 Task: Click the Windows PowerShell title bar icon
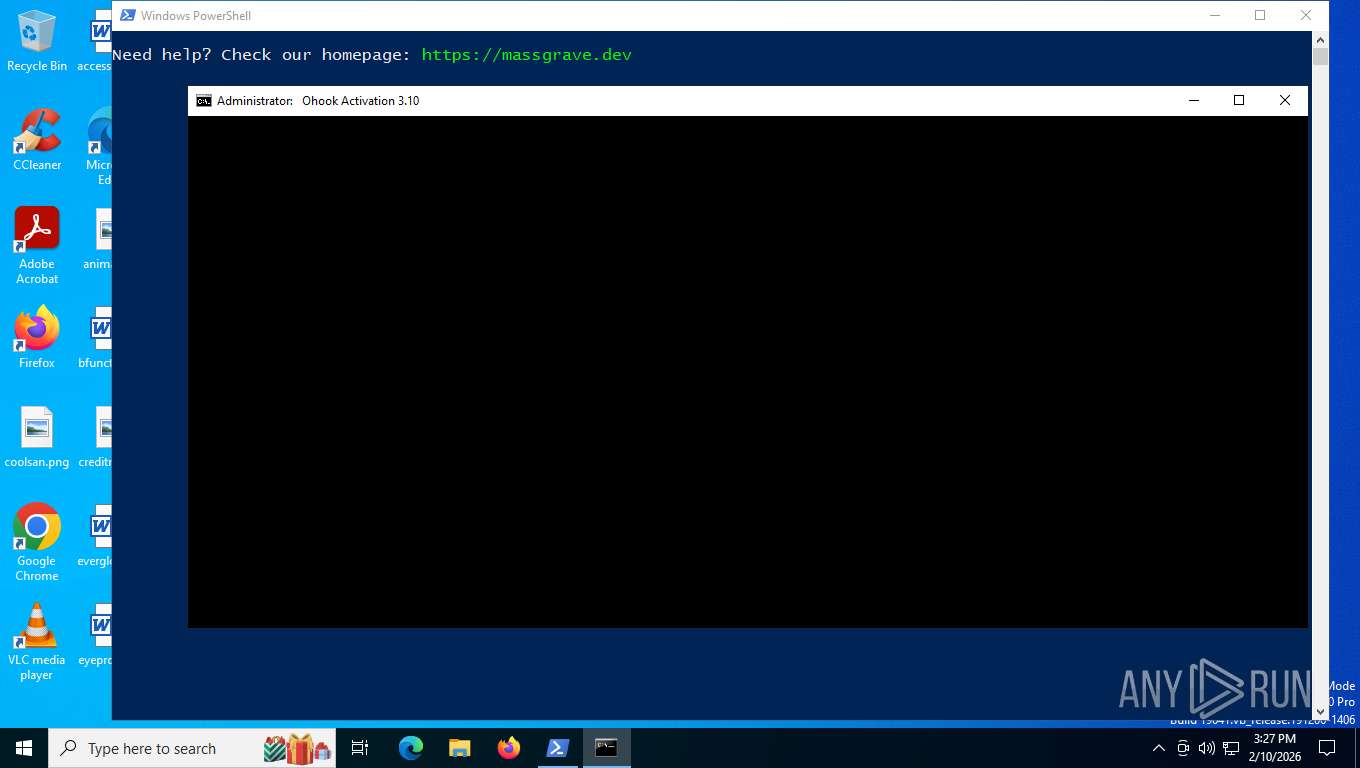128,15
